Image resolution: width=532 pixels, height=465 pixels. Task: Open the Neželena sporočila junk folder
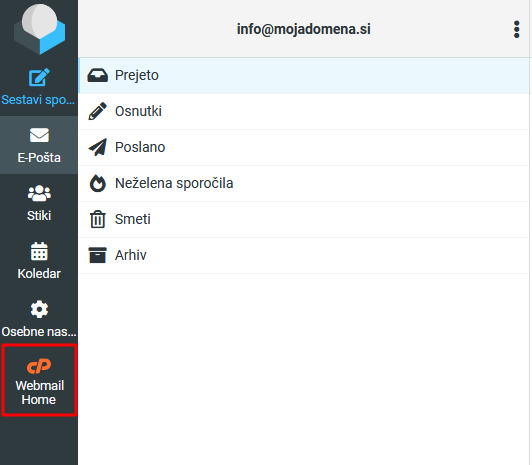click(304, 183)
